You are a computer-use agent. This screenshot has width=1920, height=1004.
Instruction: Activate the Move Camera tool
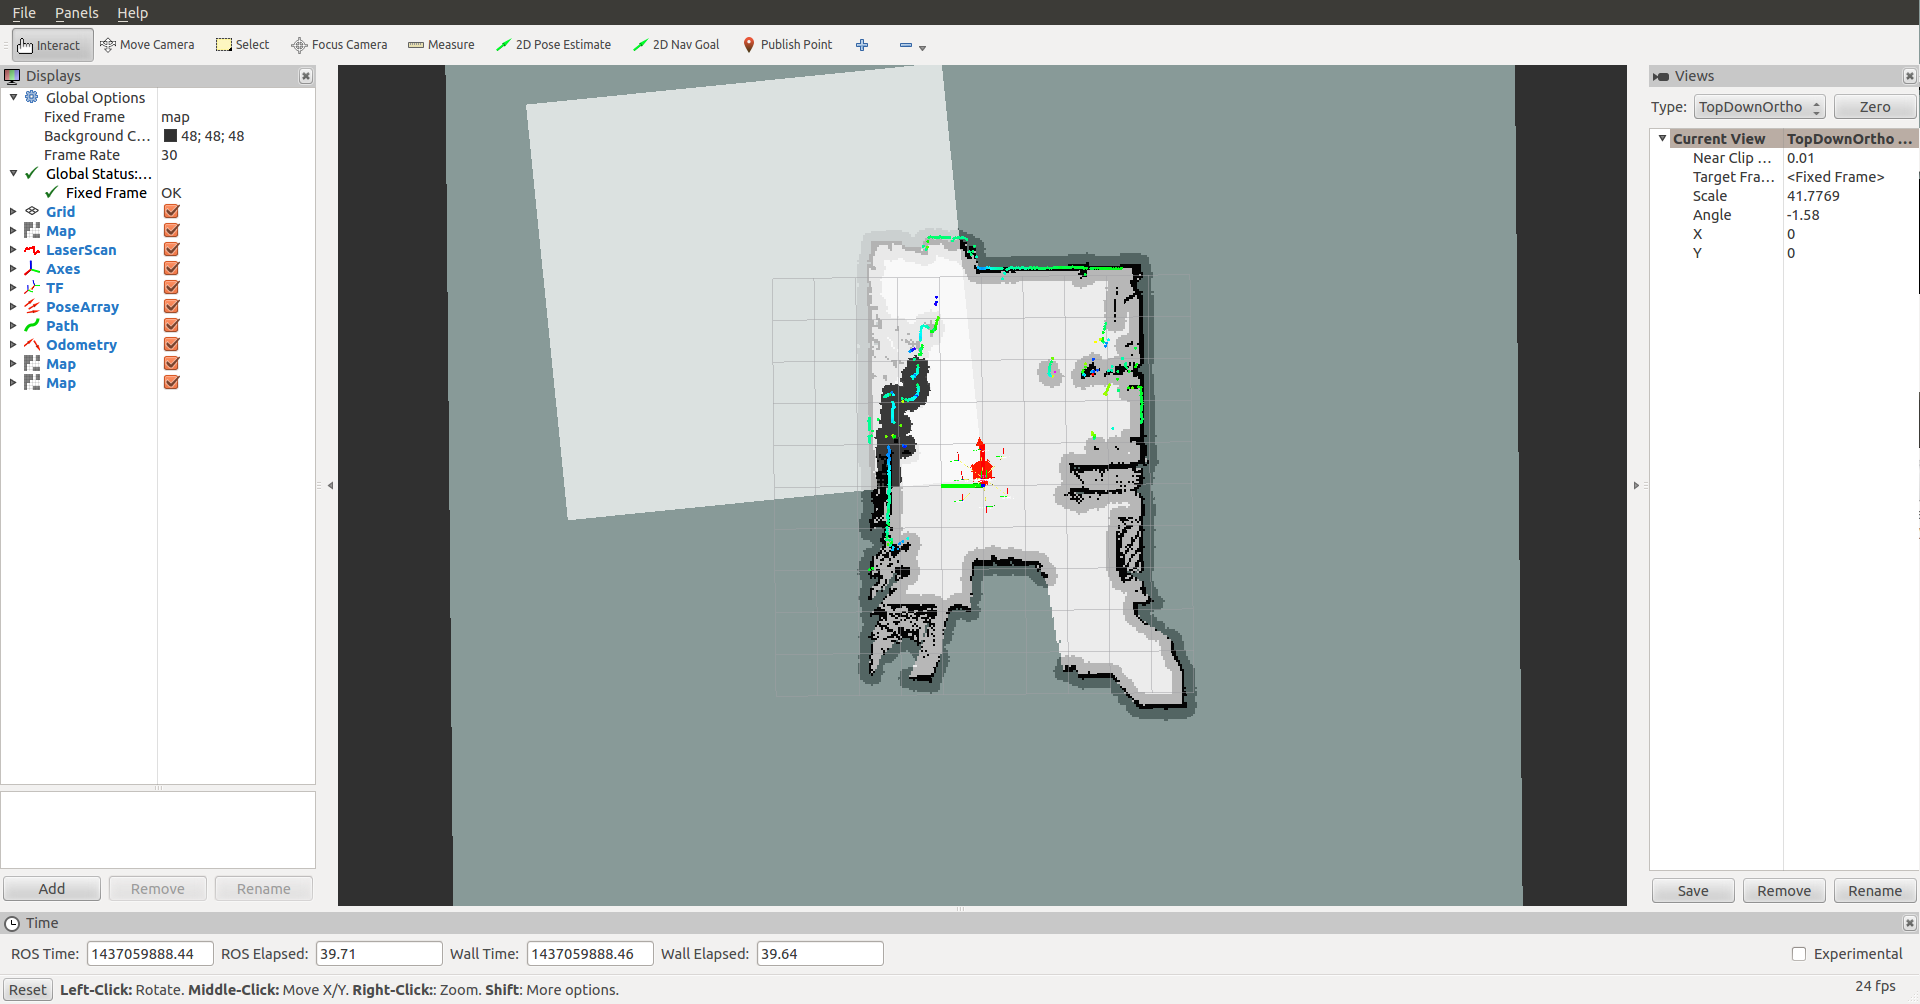click(x=147, y=45)
